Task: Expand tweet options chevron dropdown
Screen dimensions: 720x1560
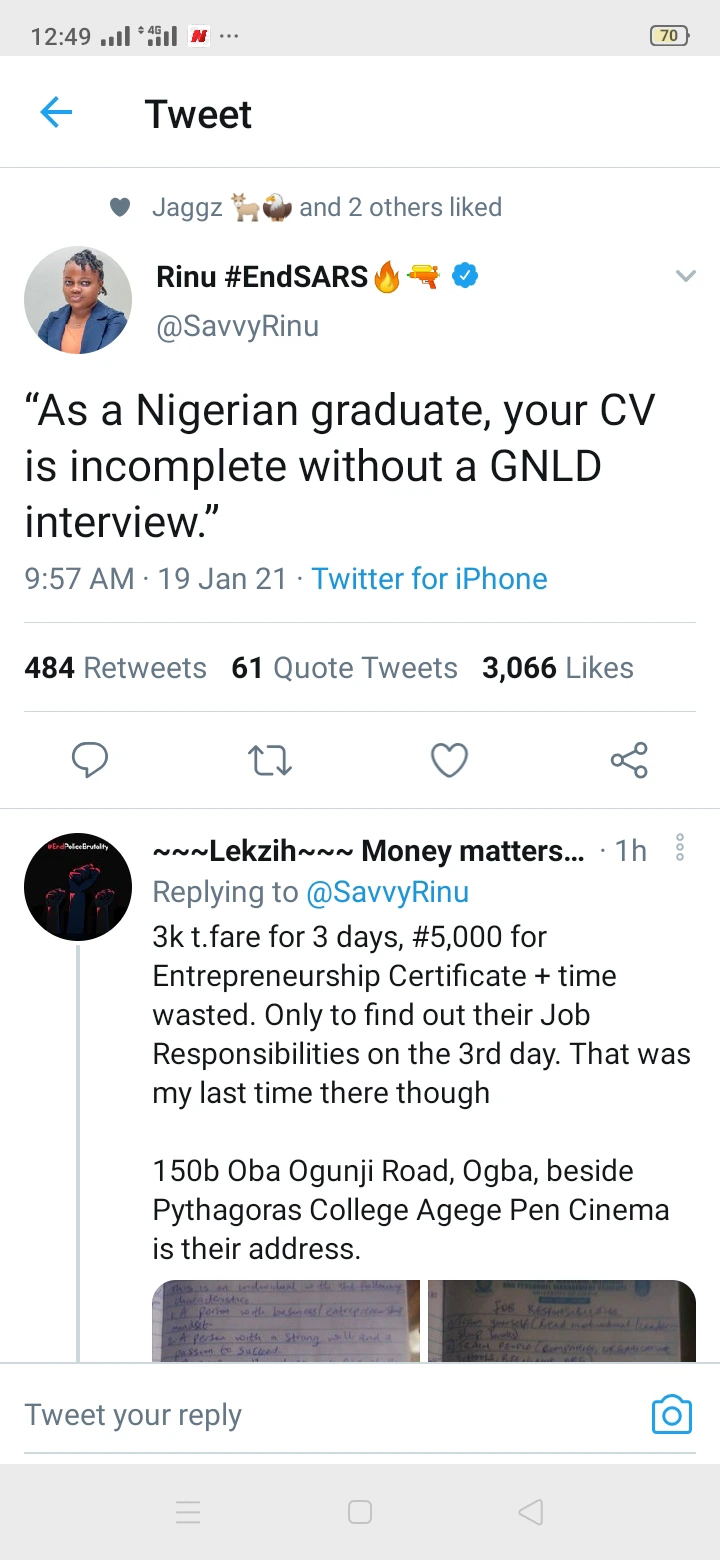Action: pyautogui.click(x=686, y=277)
